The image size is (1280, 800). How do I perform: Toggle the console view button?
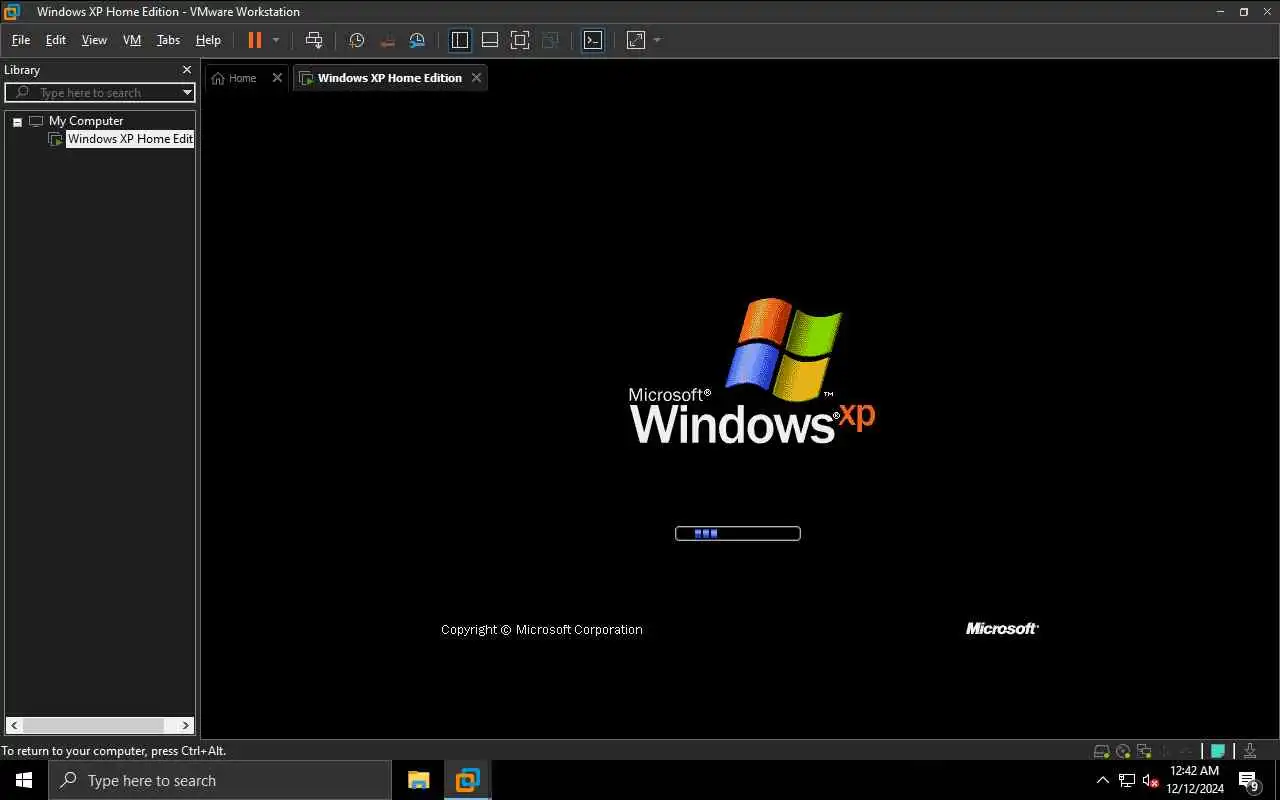[593, 40]
